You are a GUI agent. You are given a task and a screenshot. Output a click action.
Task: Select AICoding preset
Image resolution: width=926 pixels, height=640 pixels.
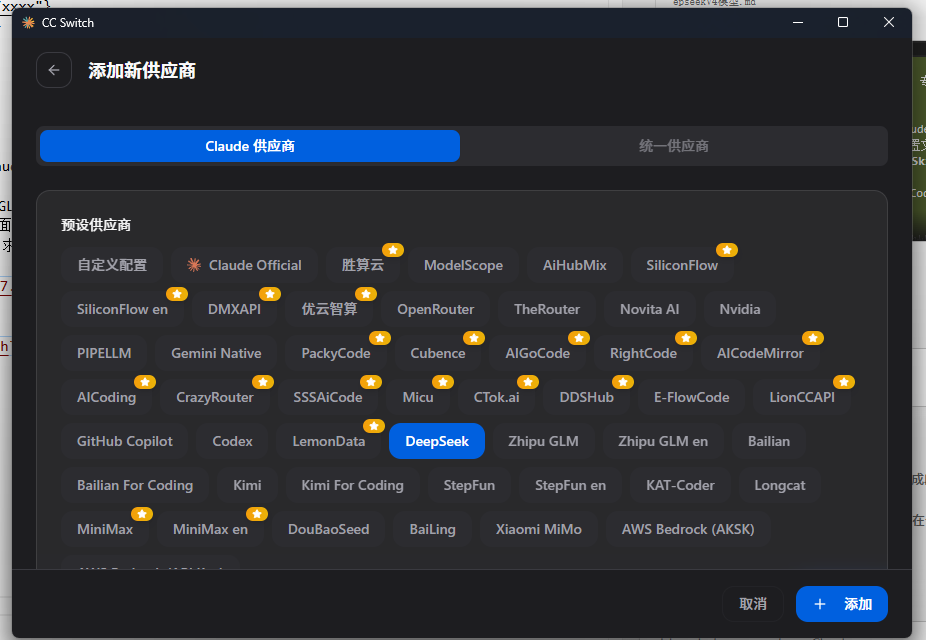pos(106,397)
